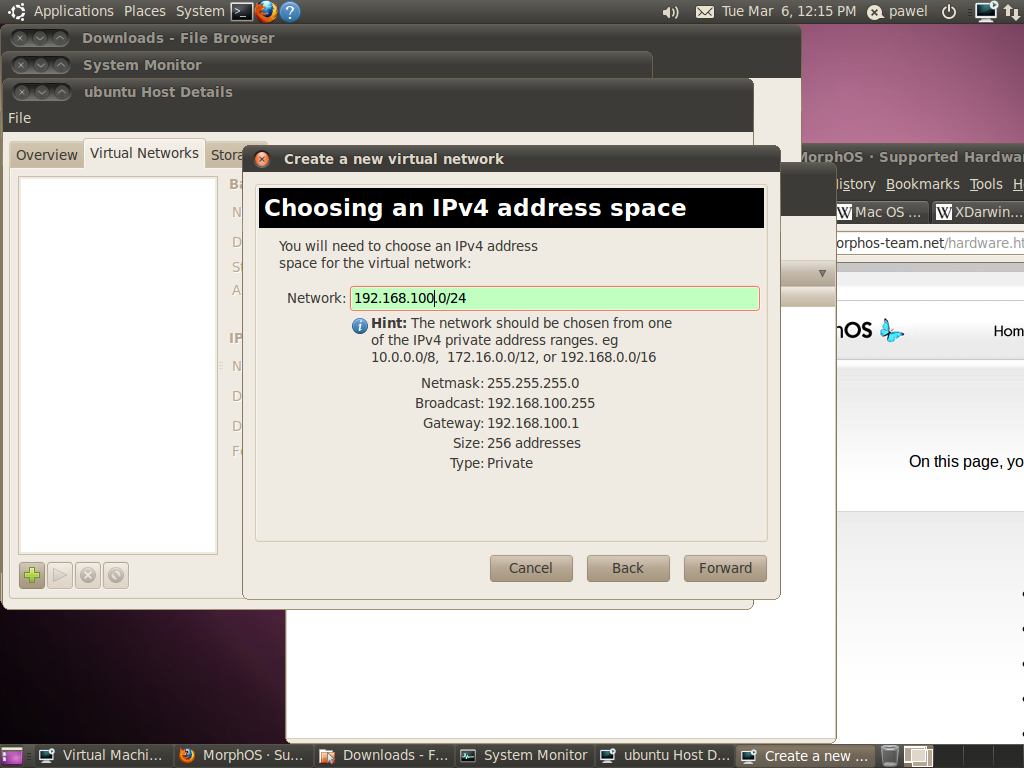Open the Places menu
Screen dimensions: 1024x768
coord(145,11)
